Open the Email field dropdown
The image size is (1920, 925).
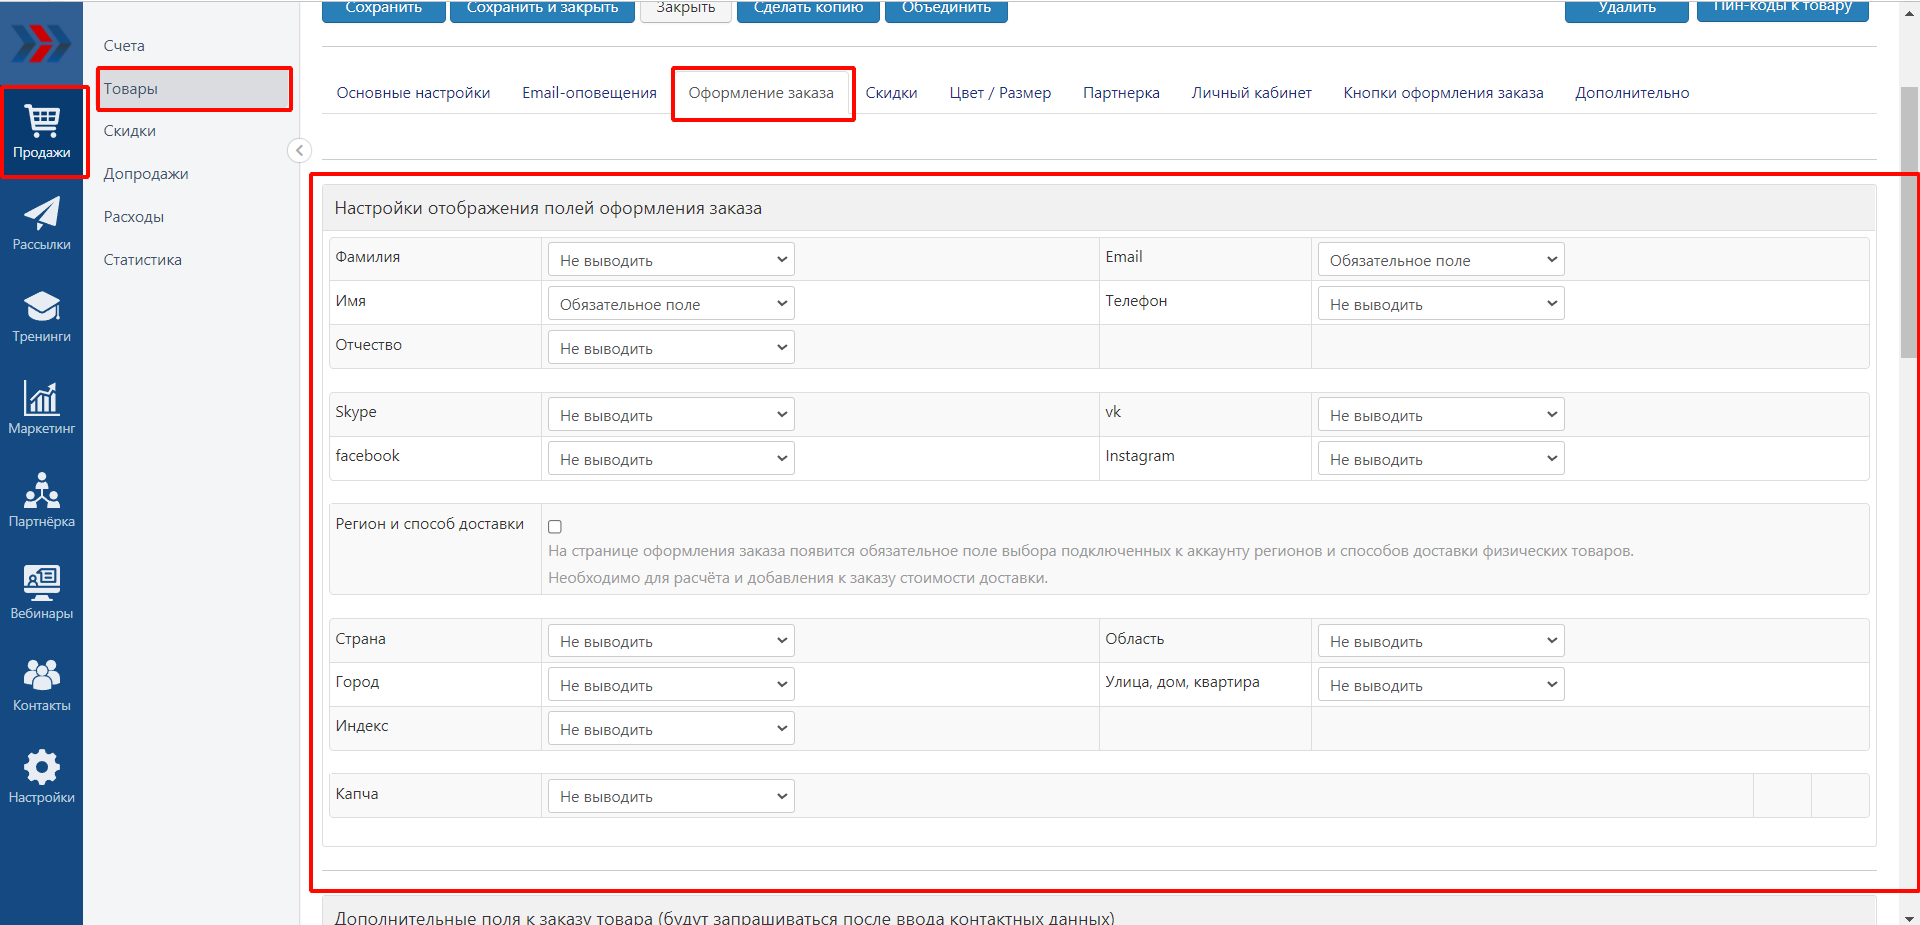tap(1441, 260)
